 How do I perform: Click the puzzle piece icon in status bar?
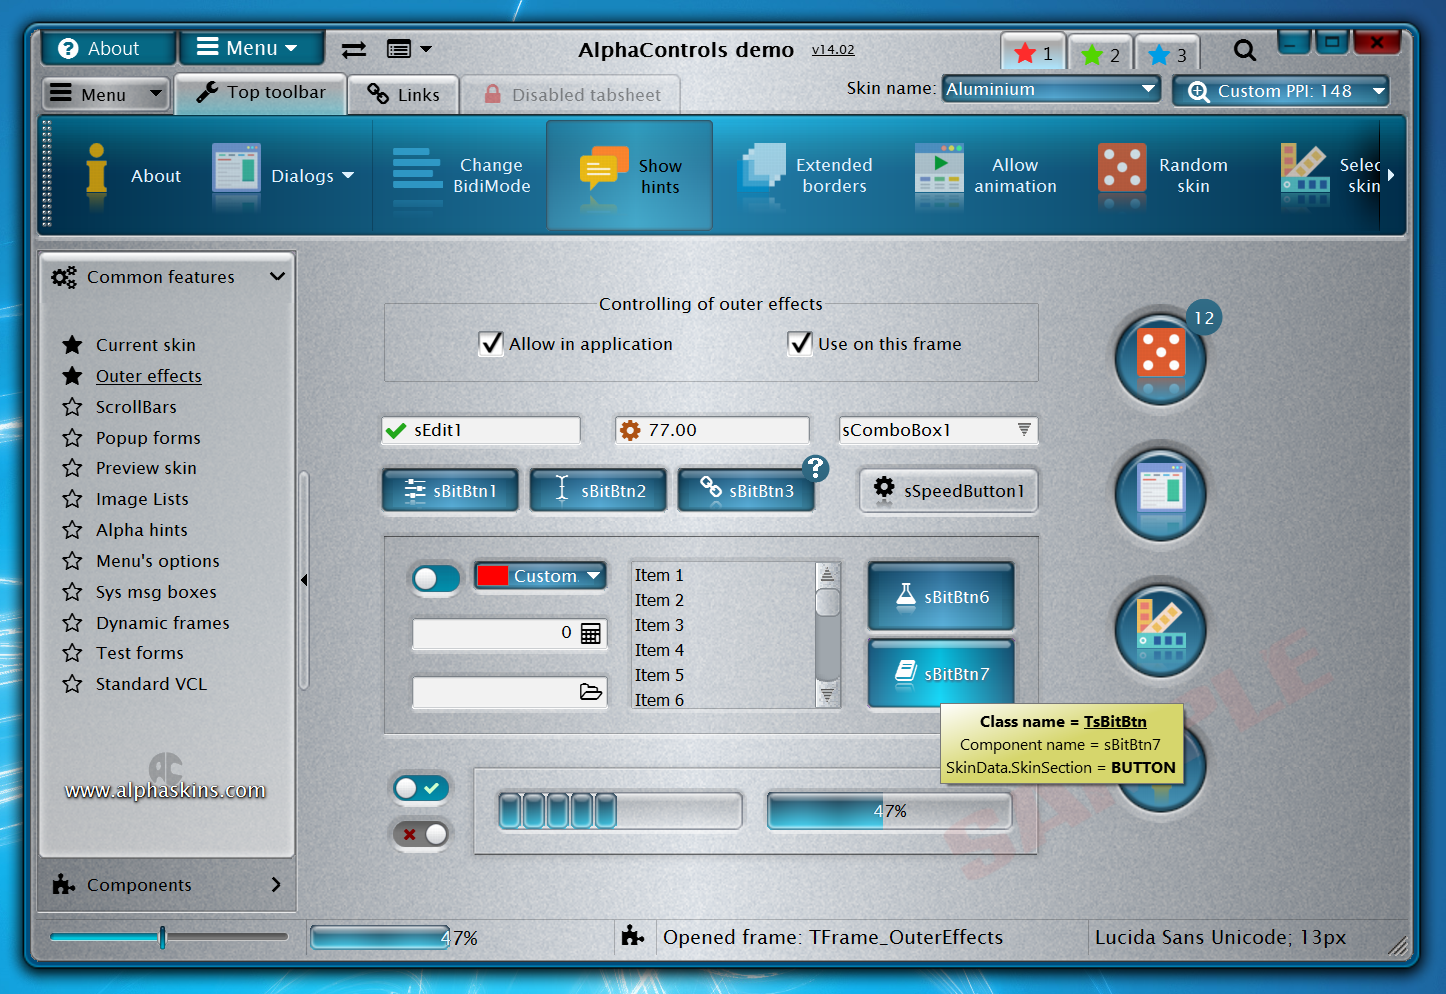[632, 936]
